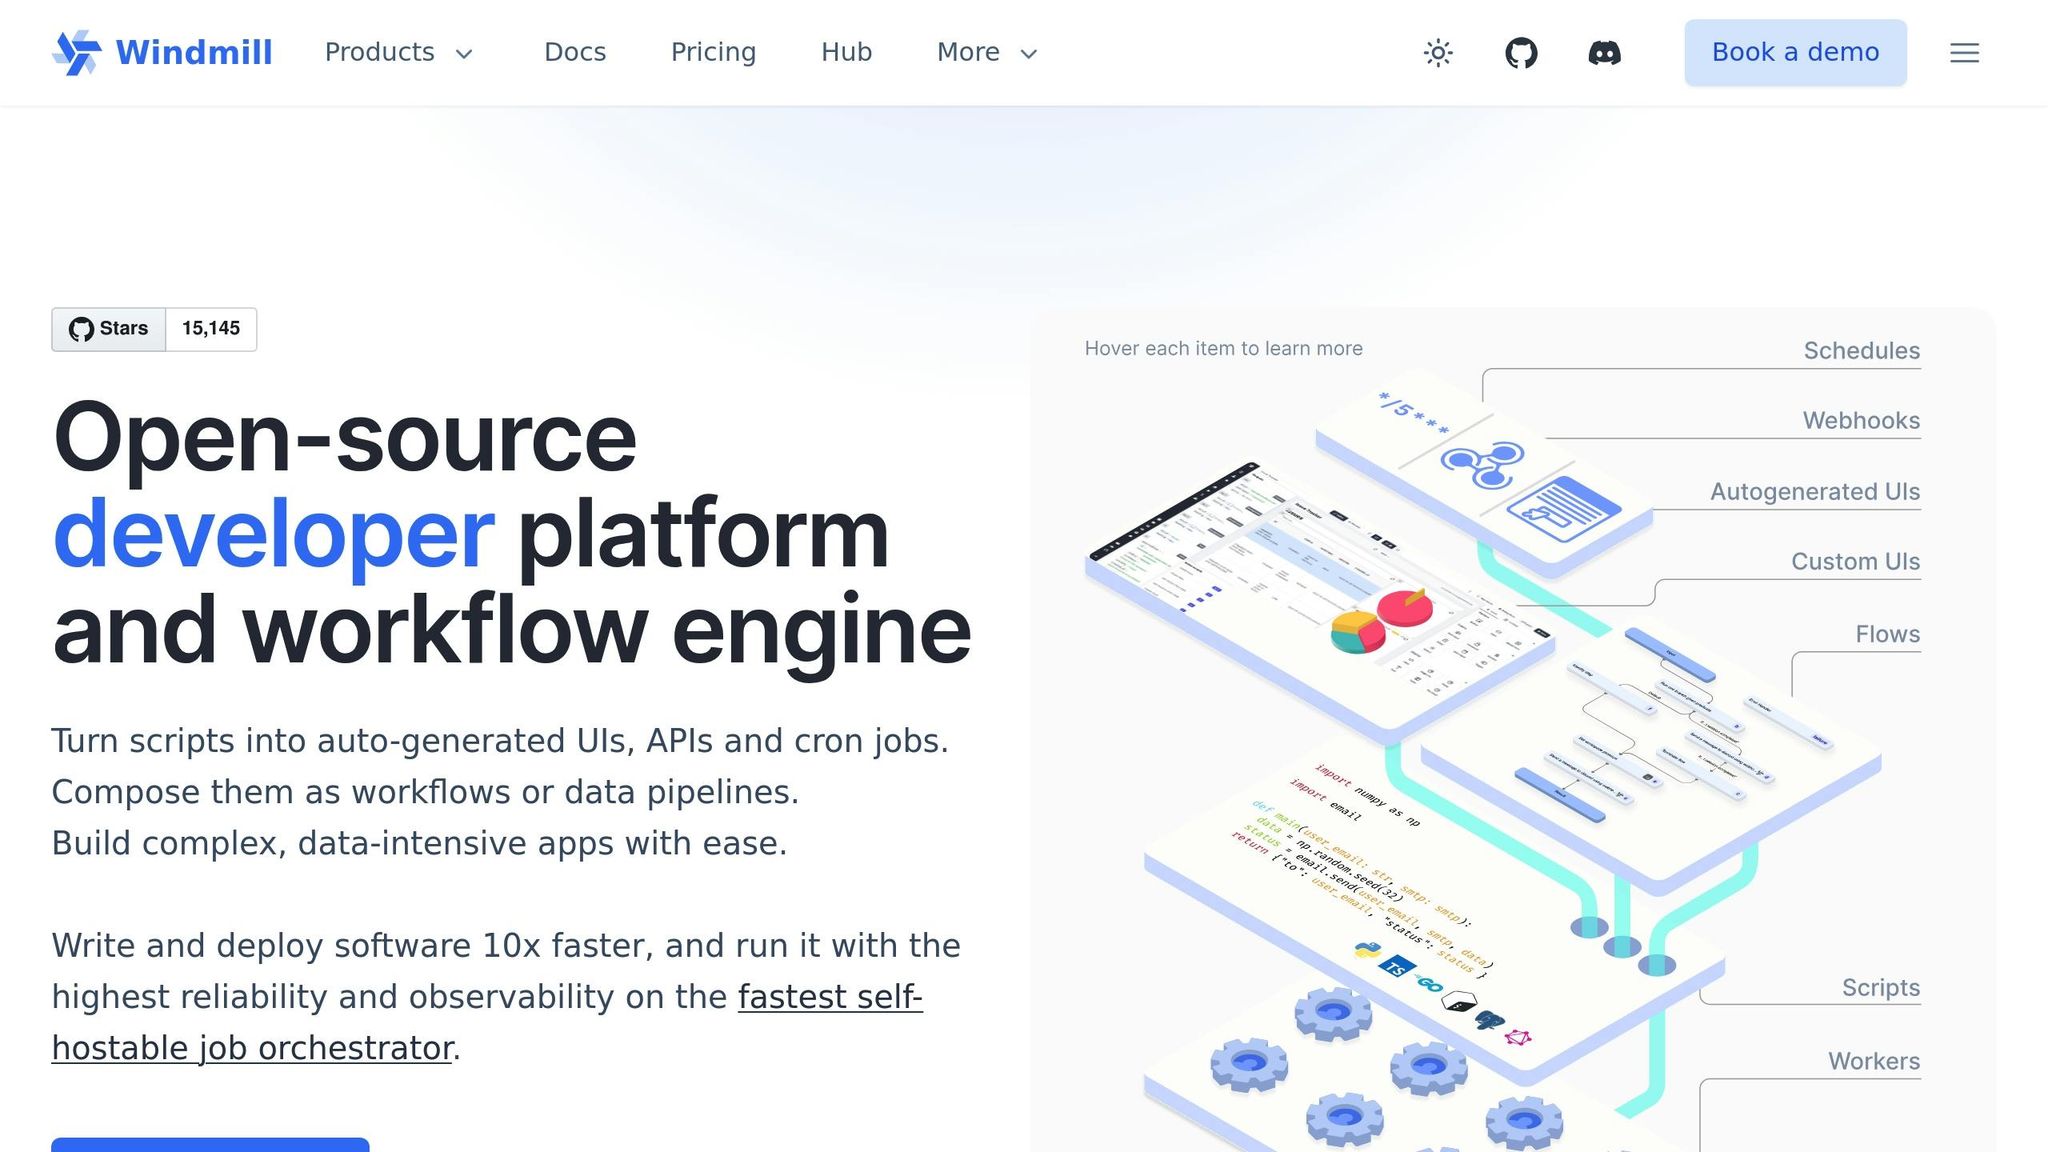Click the TypeScript language icon

(x=1395, y=968)
